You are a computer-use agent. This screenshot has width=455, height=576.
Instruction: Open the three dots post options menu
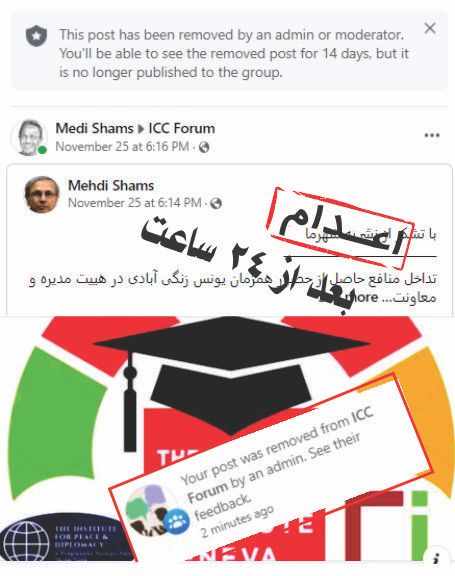click(432, 135)
